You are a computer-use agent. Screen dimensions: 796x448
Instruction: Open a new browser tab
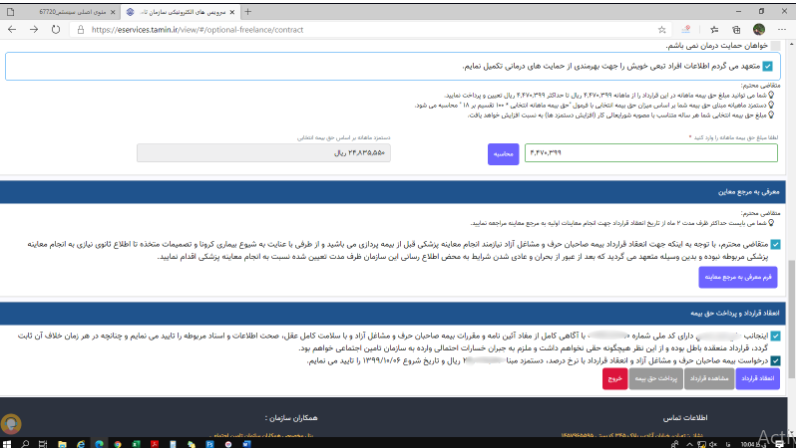tap(248, 12)
